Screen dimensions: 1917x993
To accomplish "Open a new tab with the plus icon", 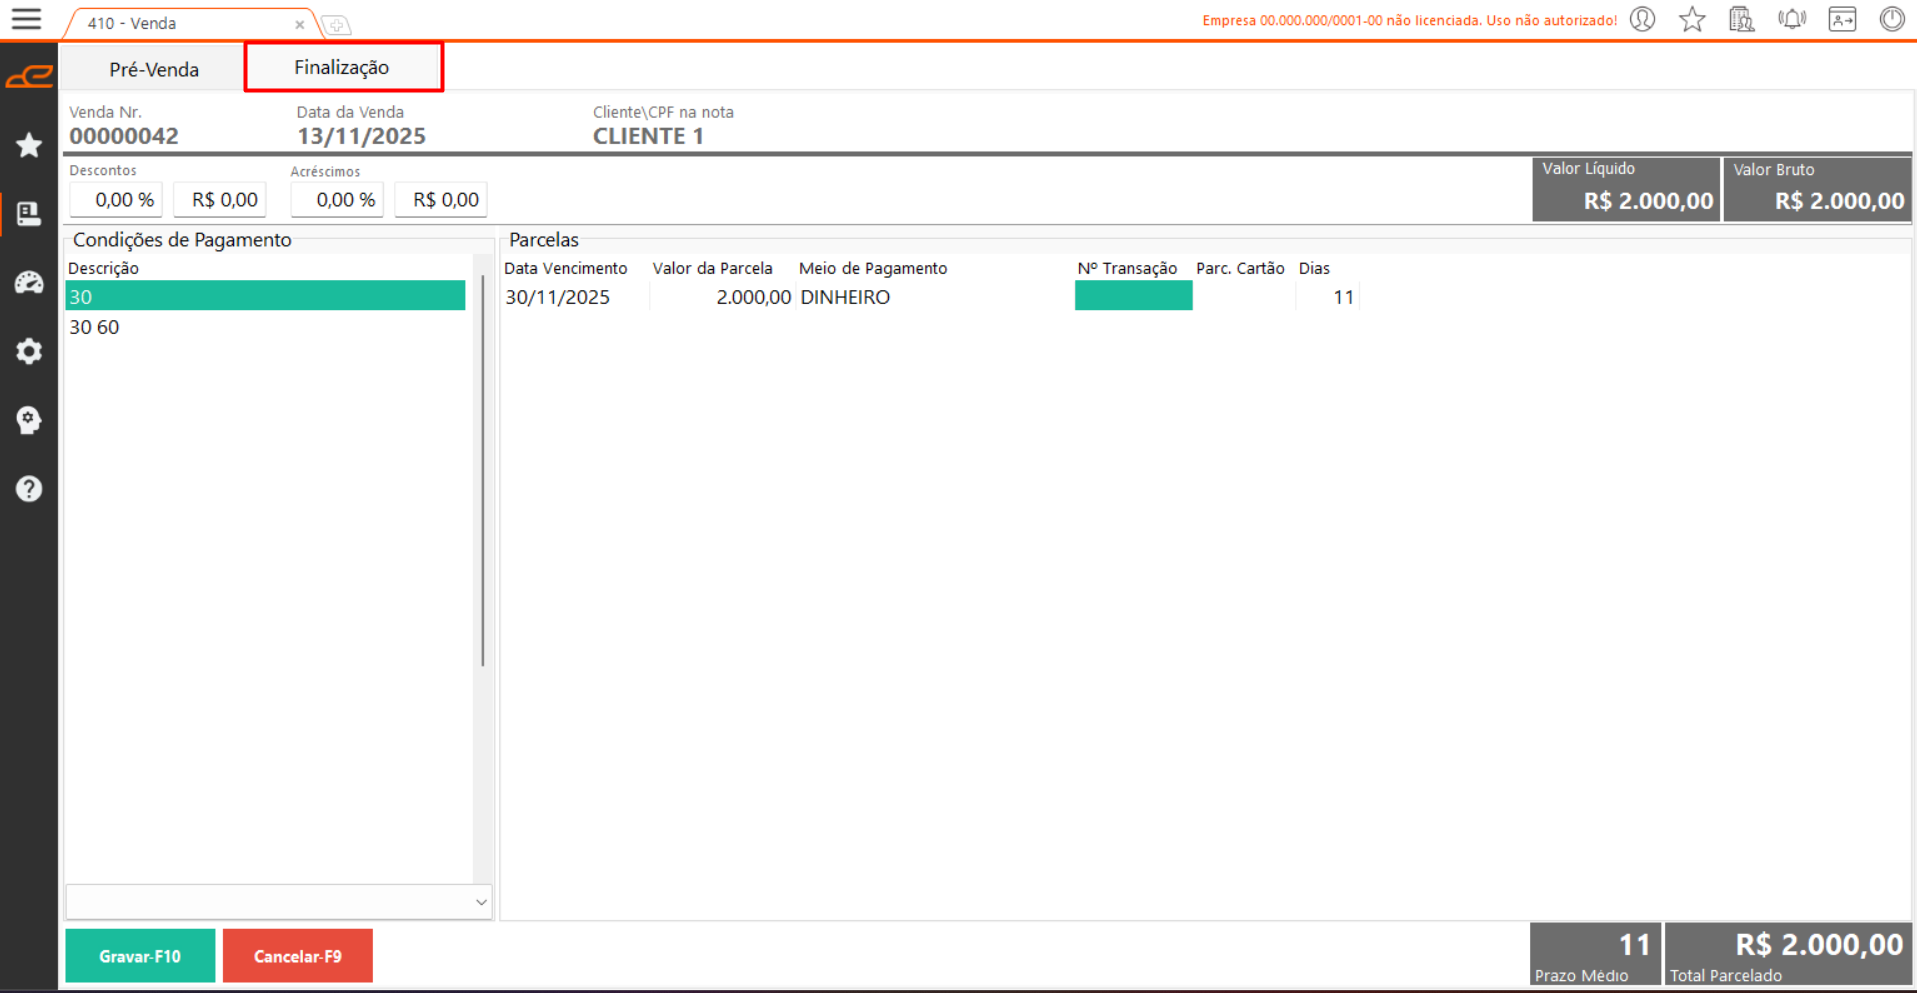I will point(337,25).
